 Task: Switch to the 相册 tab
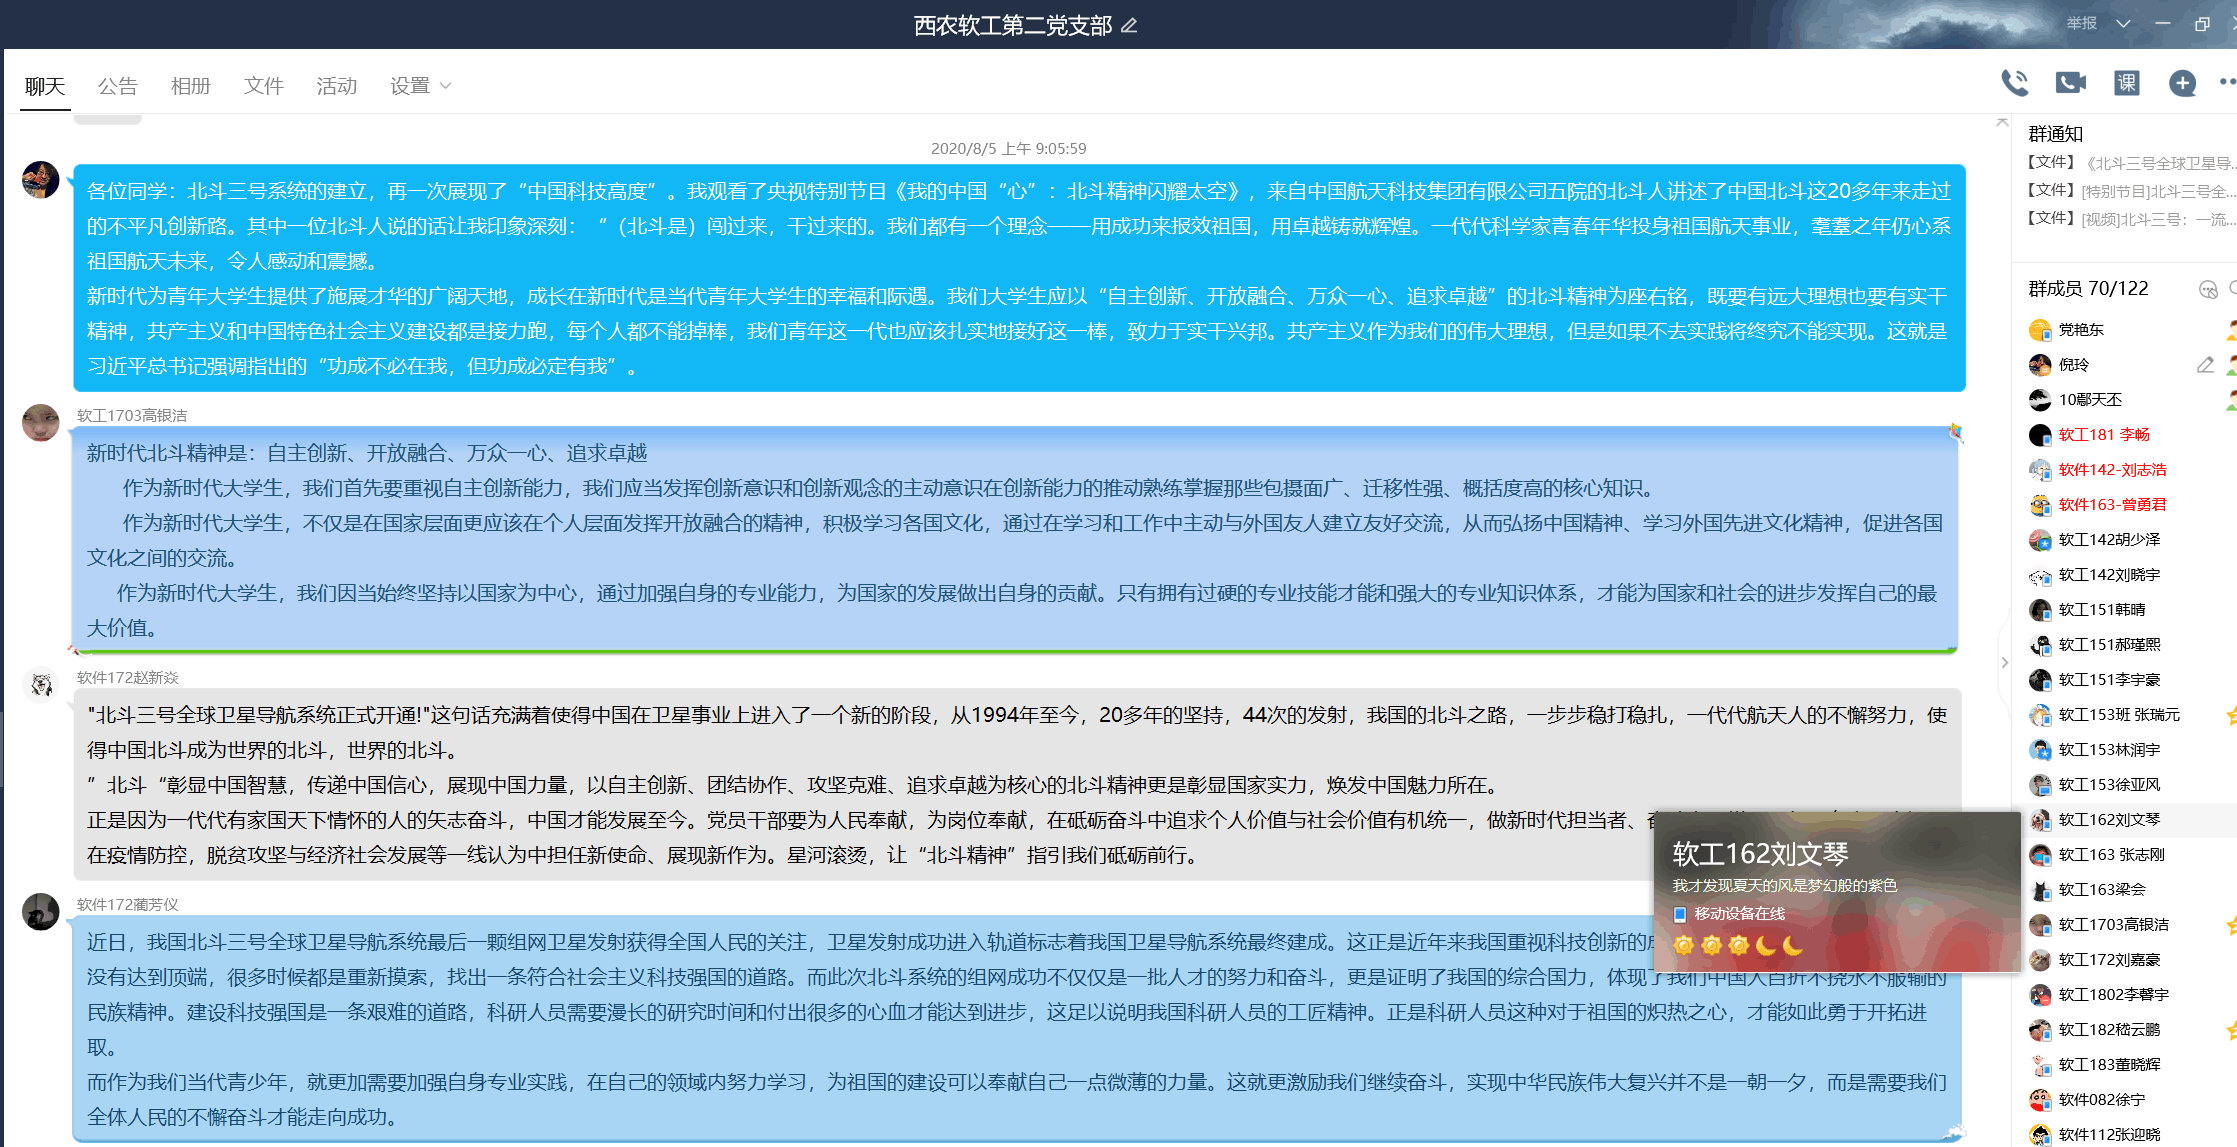click(190, 86)
